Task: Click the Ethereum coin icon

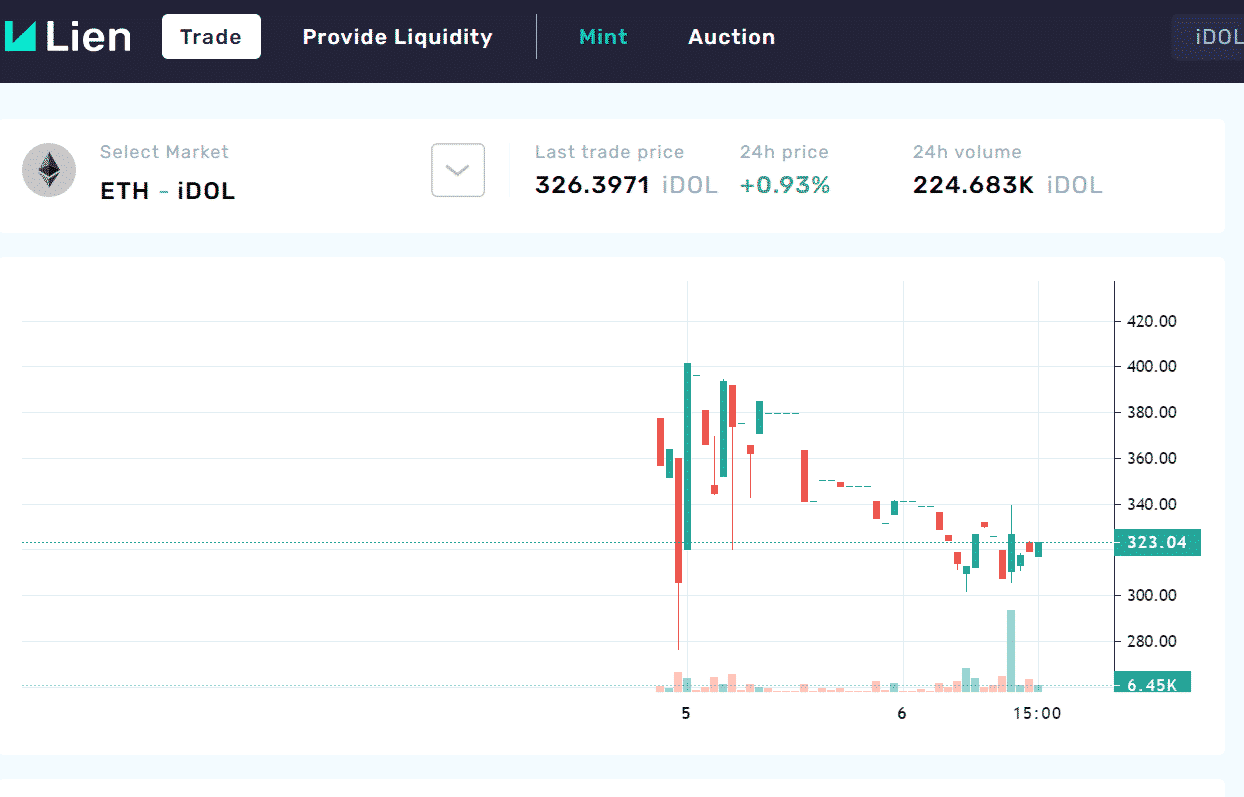Action: click(49, 170)
